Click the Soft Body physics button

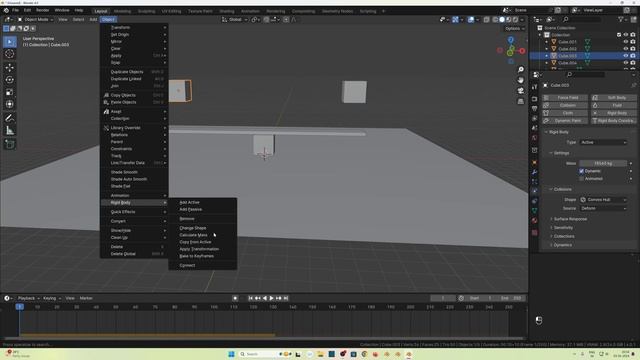tap(613, 98)
